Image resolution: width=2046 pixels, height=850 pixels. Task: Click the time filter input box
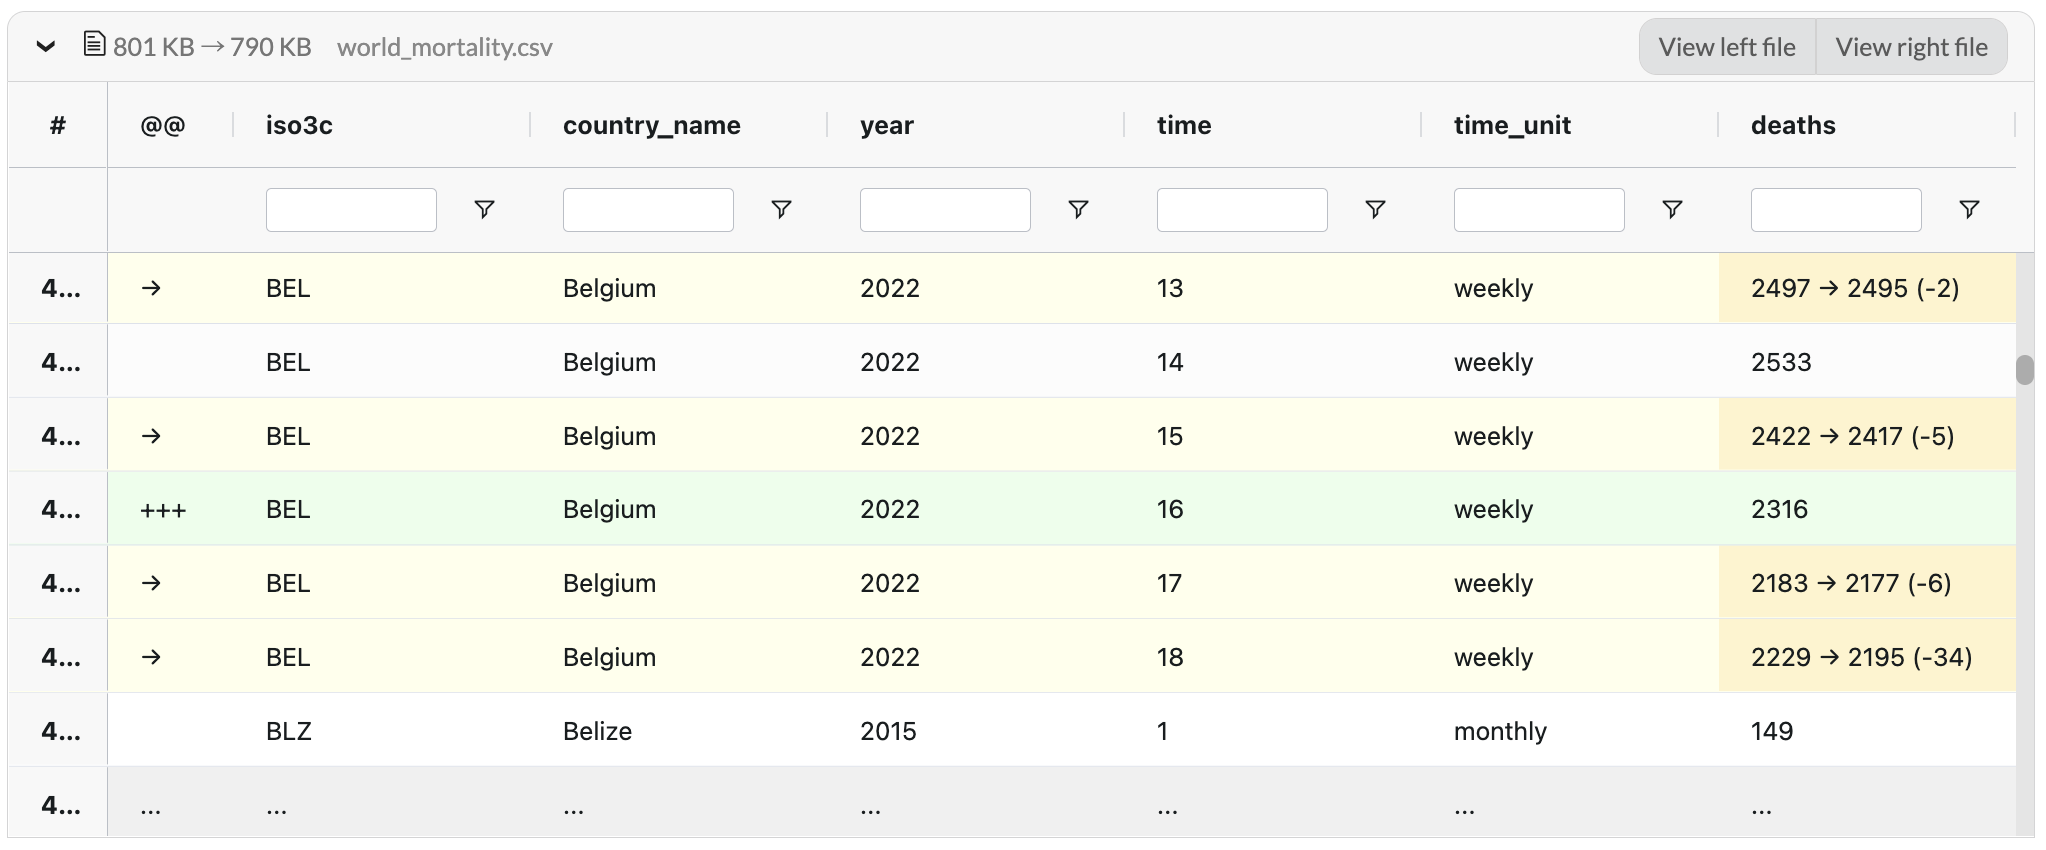click(x=1241, y=209)
